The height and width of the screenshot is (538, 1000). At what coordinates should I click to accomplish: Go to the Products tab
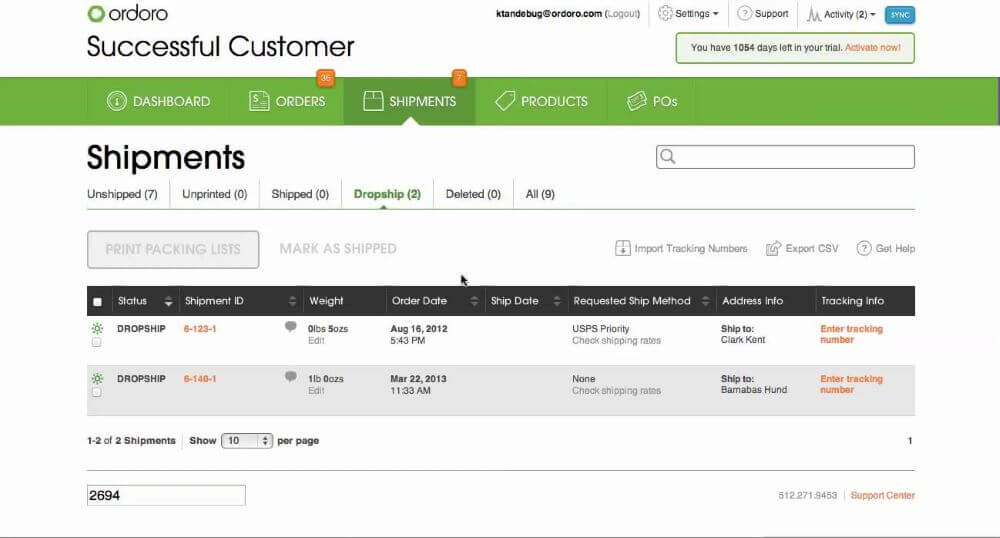[541, 101]
